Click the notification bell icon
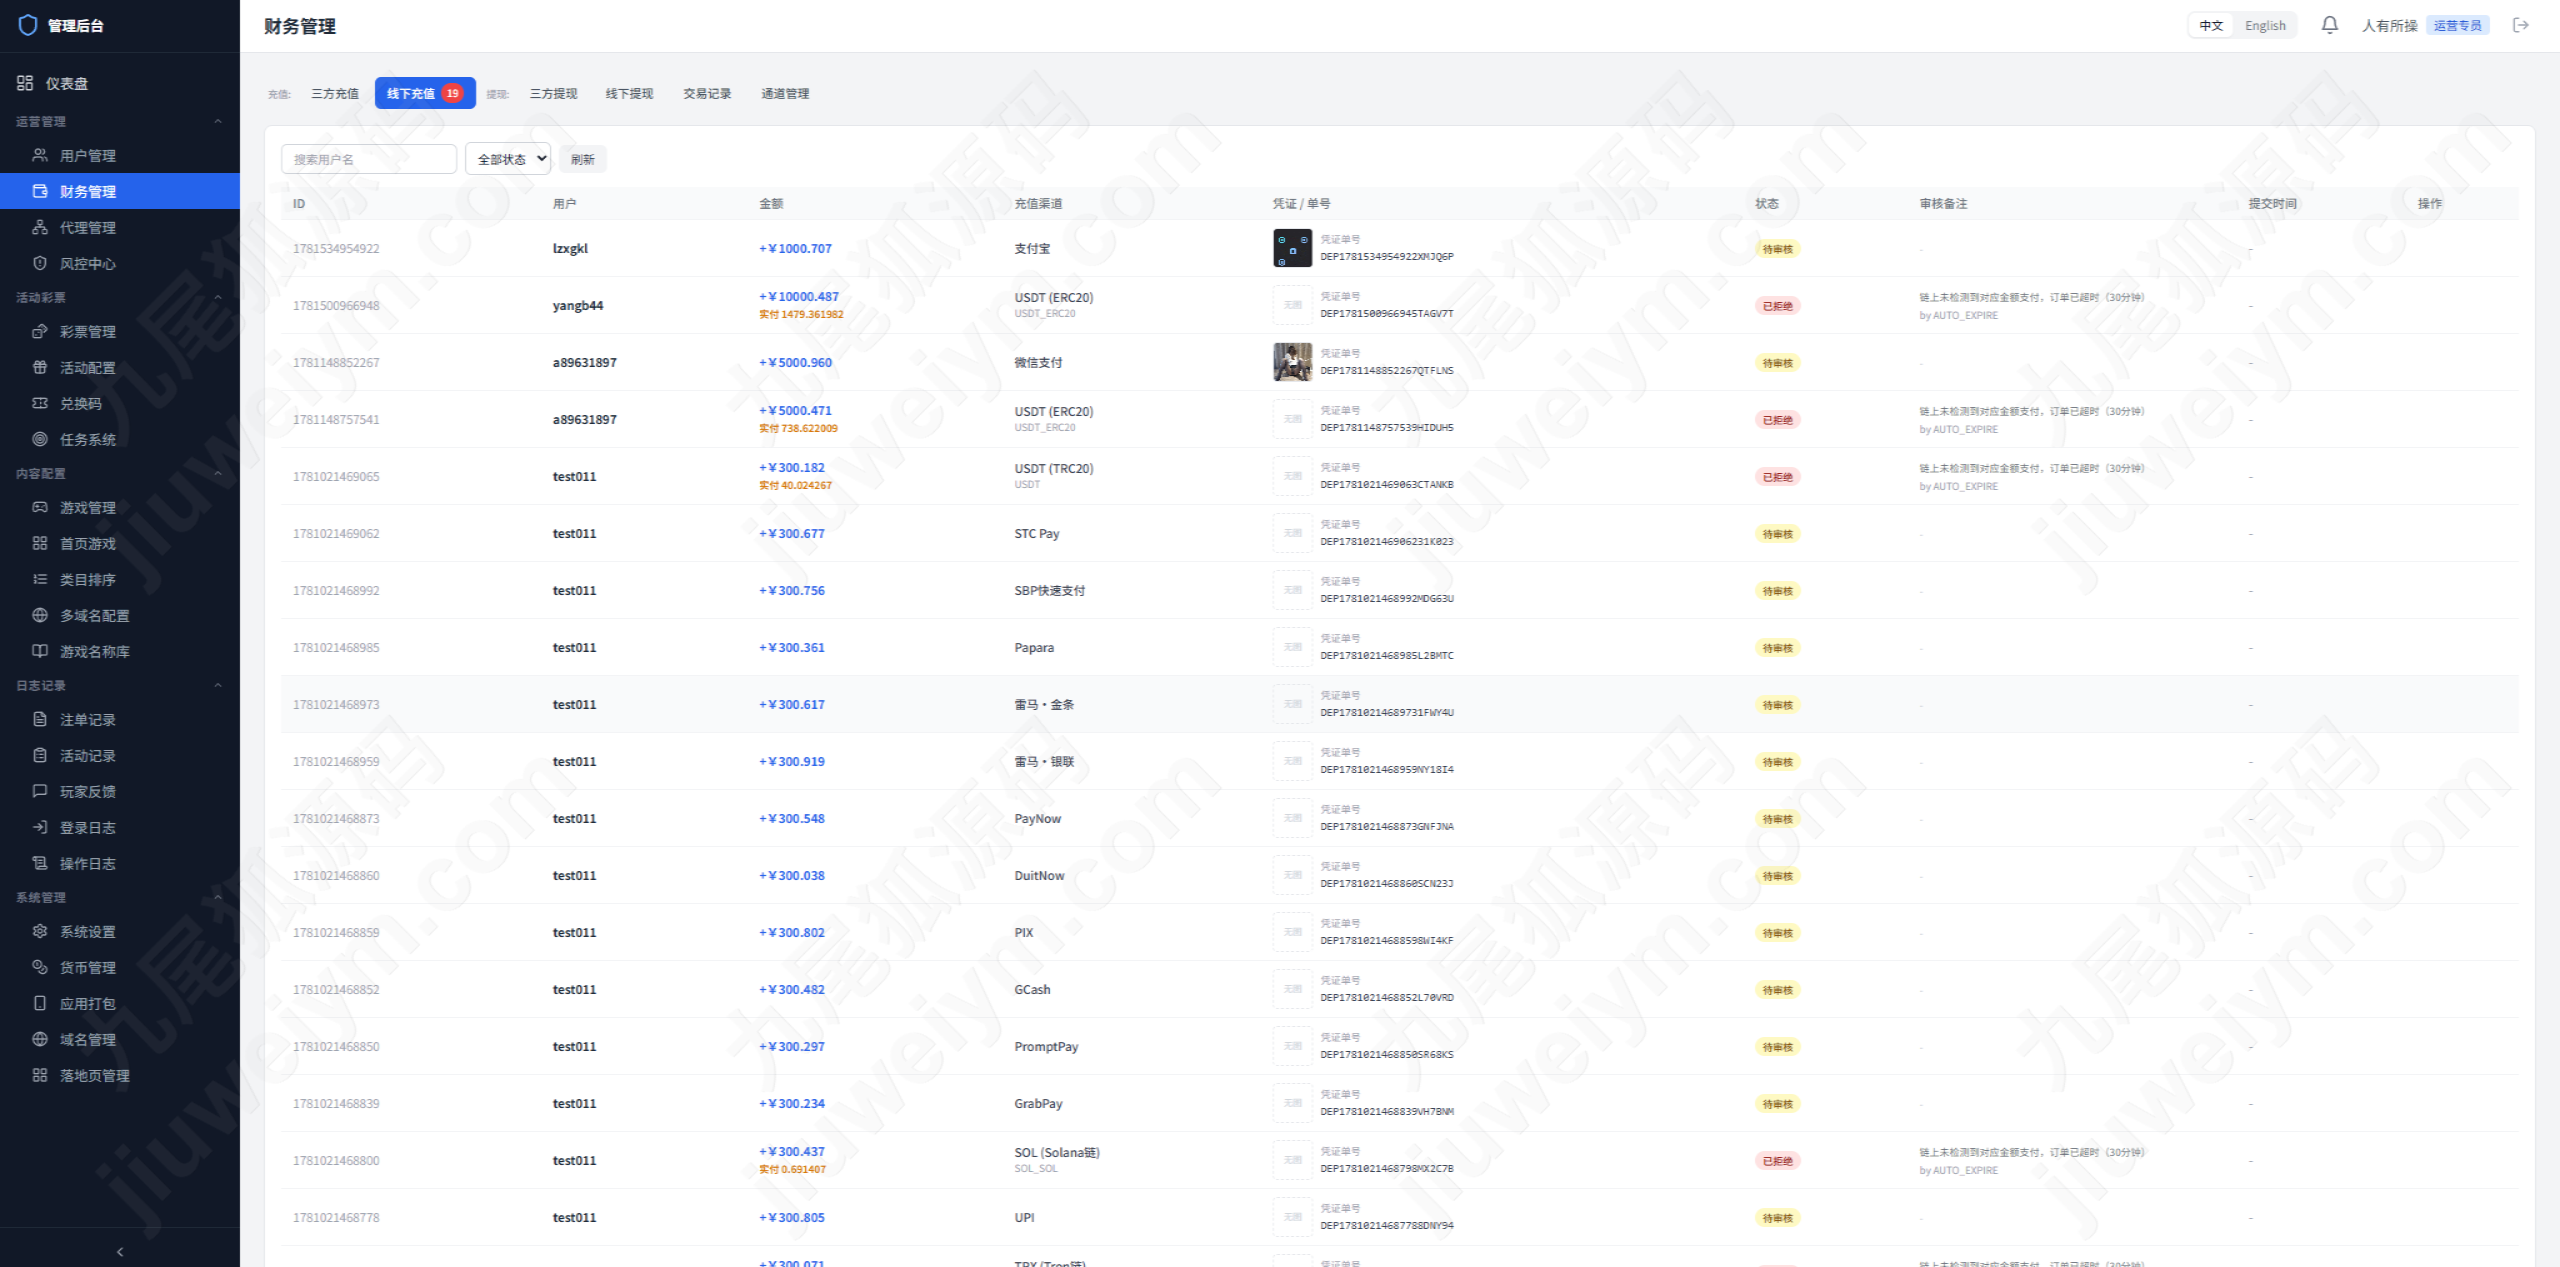This screenshot has width=2560, height=1267. pyautogui.click(x=2329, y=25)
